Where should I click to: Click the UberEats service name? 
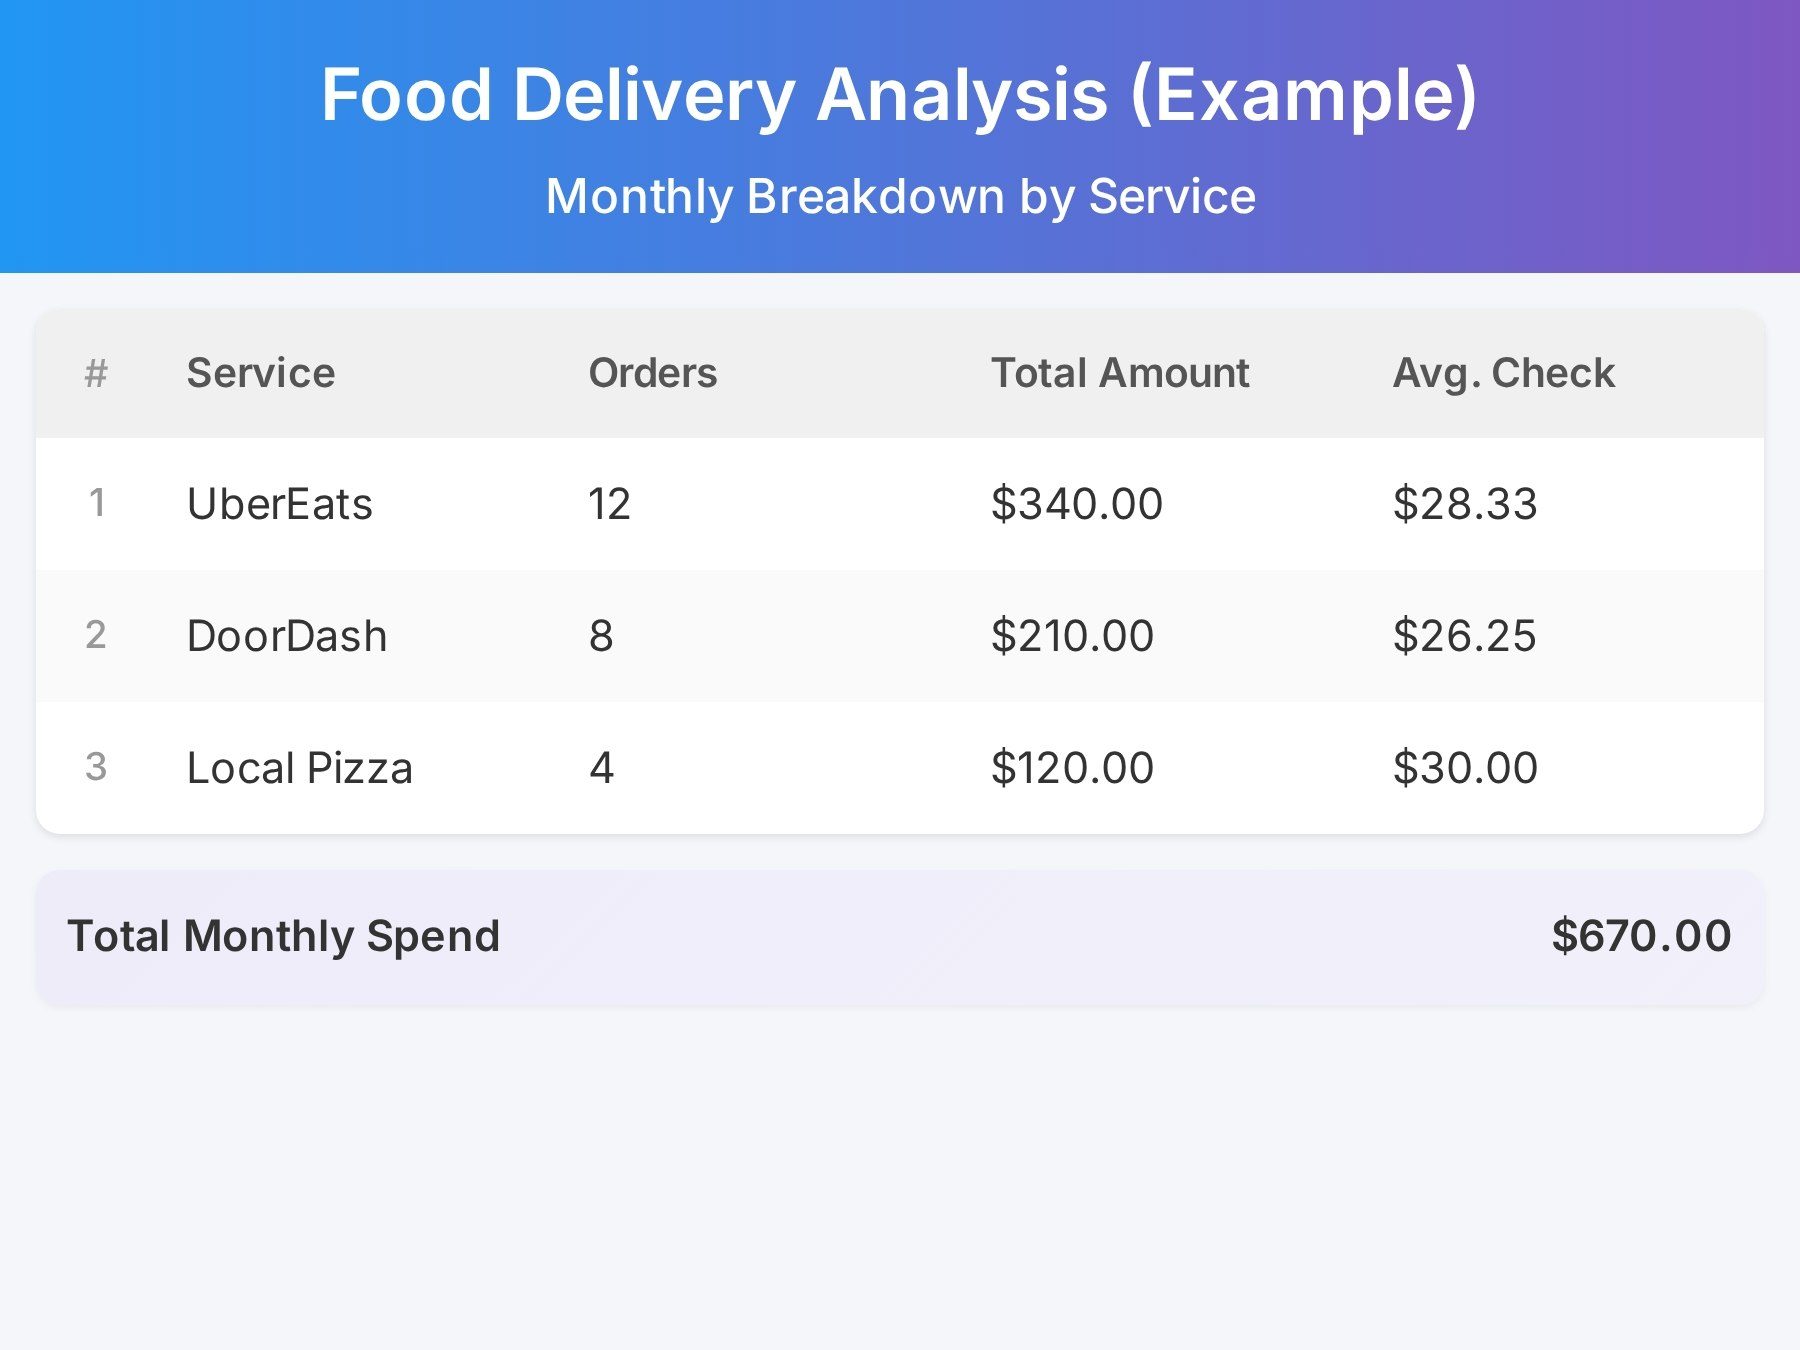280,504
